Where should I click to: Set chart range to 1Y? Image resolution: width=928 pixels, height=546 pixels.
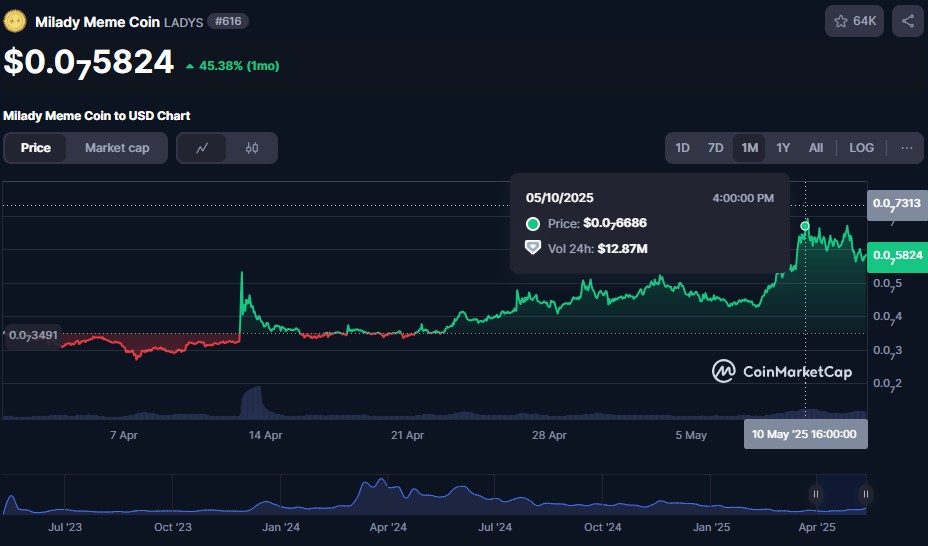coord(783,148)
